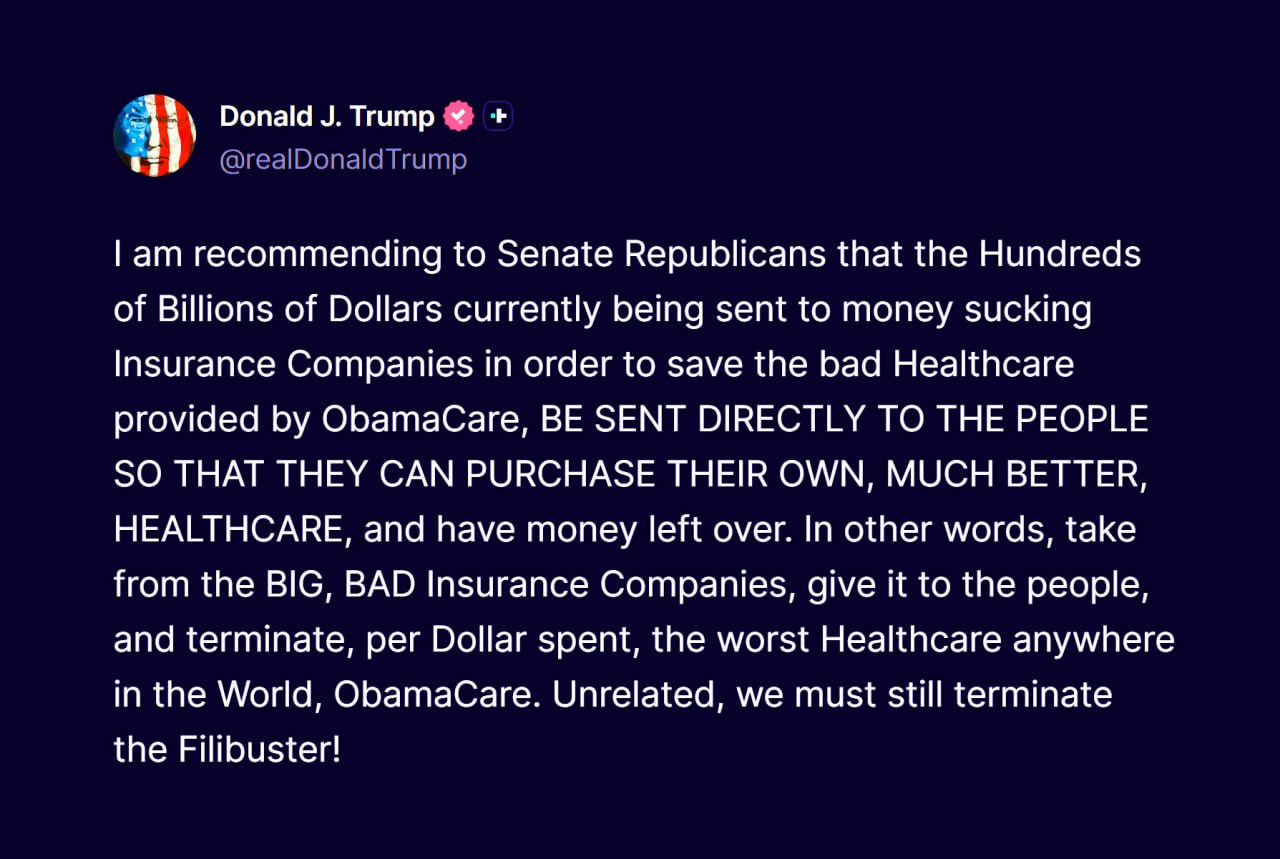The height and width of the screenshot is (859, 1280).
Task: Click the pink verified checkmark badge
Action: [458, 117]
